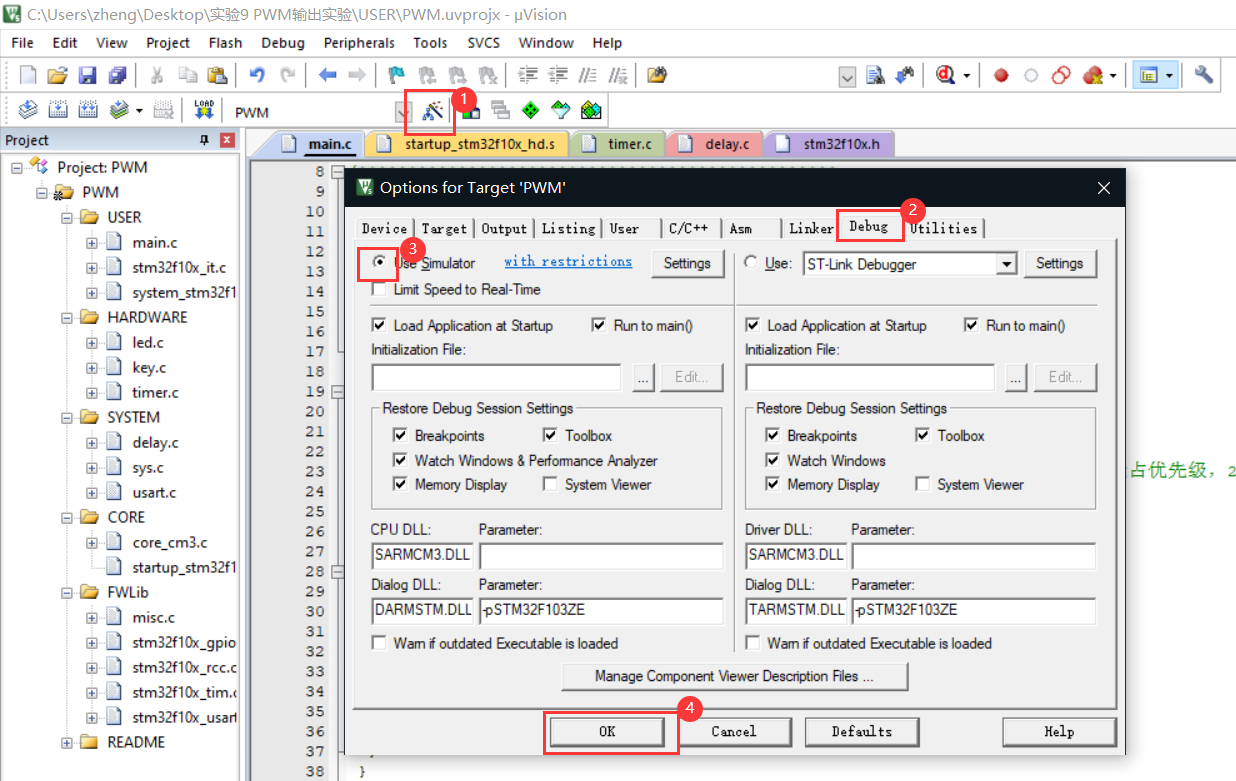The image size is (1236, 781).
Task: Click the simulator Initialization File input field
Action: 496,377
